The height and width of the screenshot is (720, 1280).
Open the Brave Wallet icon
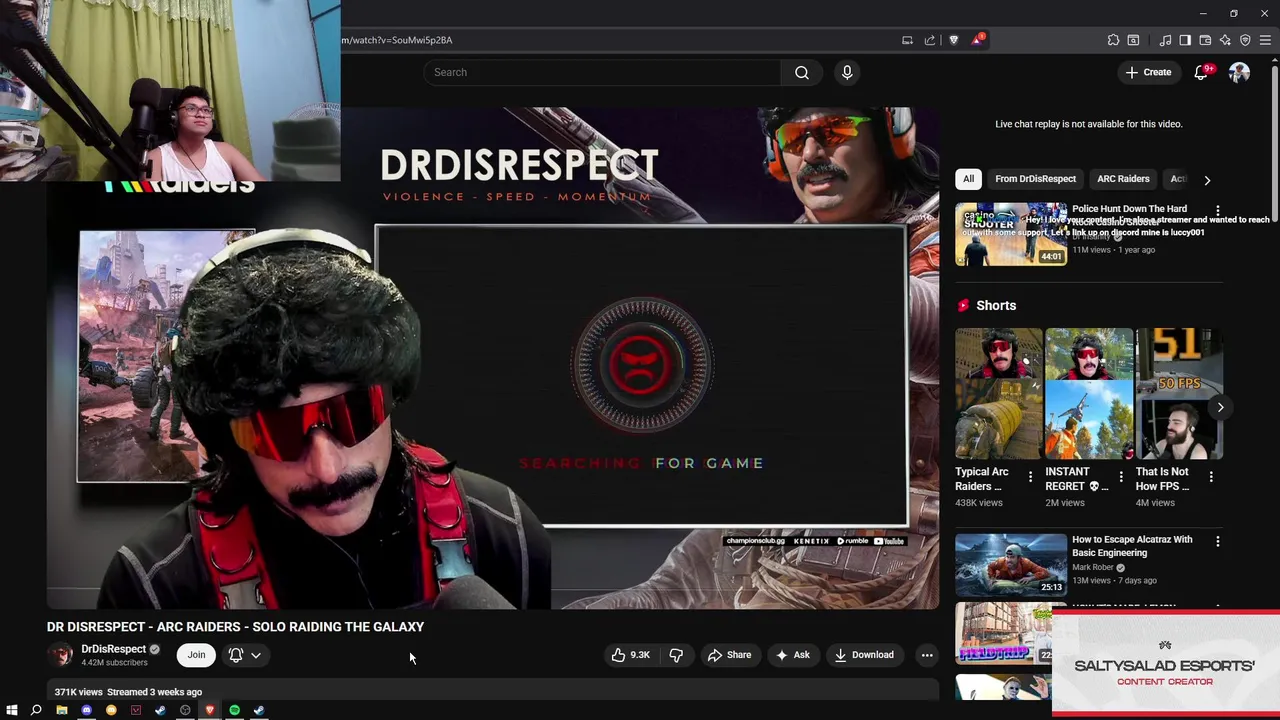tap(1205, 40)
